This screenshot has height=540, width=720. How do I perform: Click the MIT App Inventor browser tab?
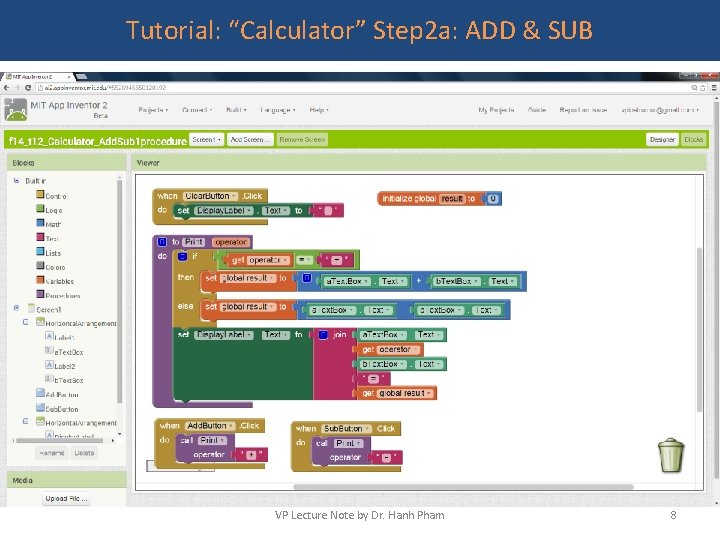pos(39,77)
